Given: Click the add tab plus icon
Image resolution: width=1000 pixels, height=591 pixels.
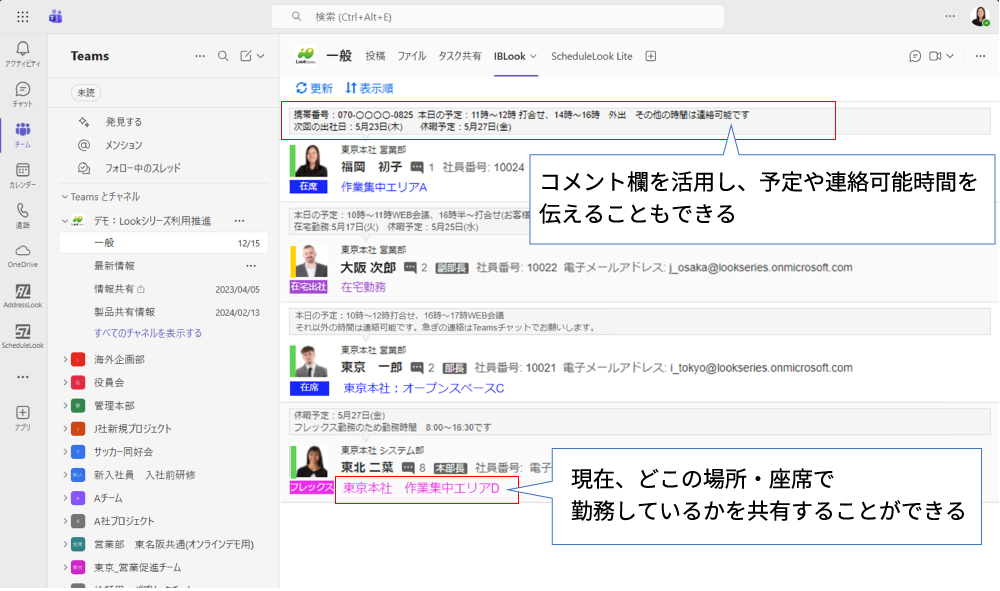Looking at the screenshot, I should [x=651, y=56].
